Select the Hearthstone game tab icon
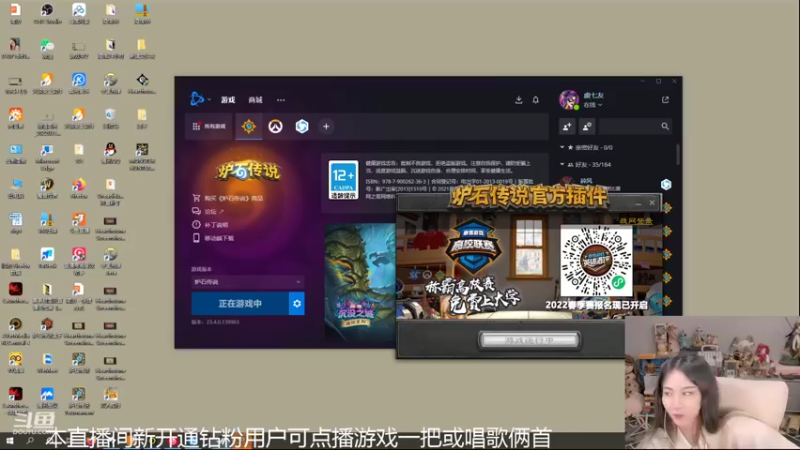Screen dimensions: 800x450 click(249, 126)
